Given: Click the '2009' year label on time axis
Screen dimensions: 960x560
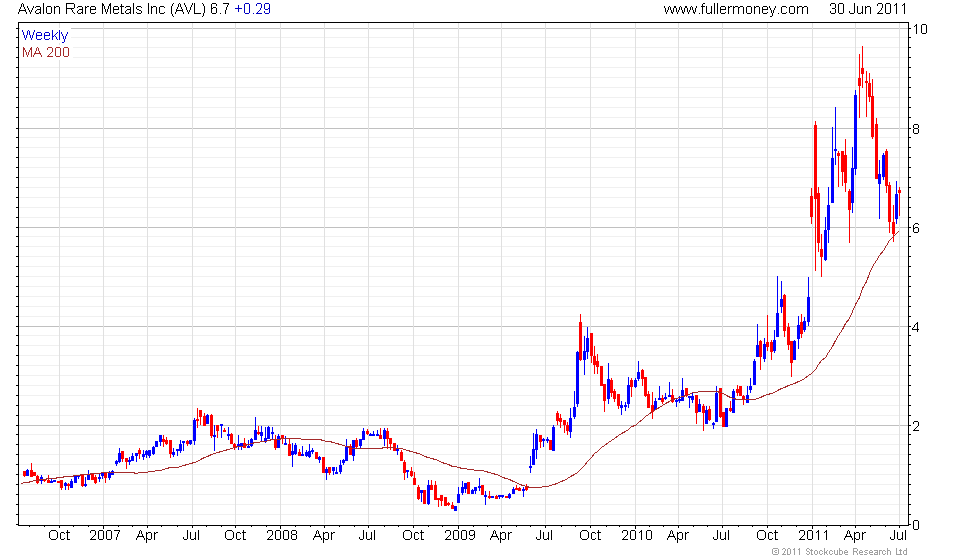Looking at the screenshot, I should tap(459, 536).
